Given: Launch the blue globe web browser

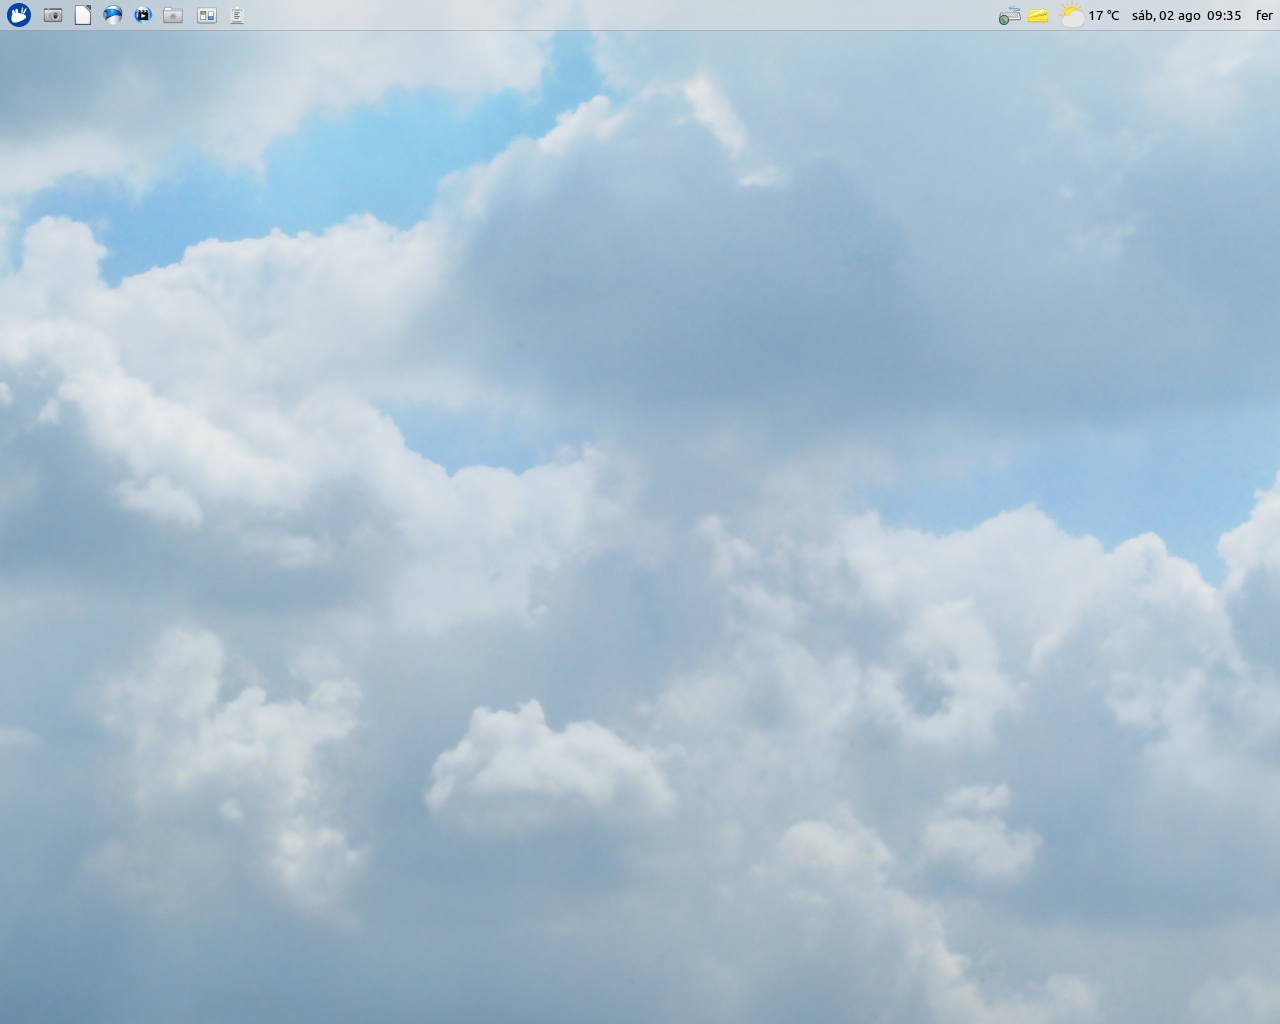Looking at the screenshot, I should click(113, 15).
